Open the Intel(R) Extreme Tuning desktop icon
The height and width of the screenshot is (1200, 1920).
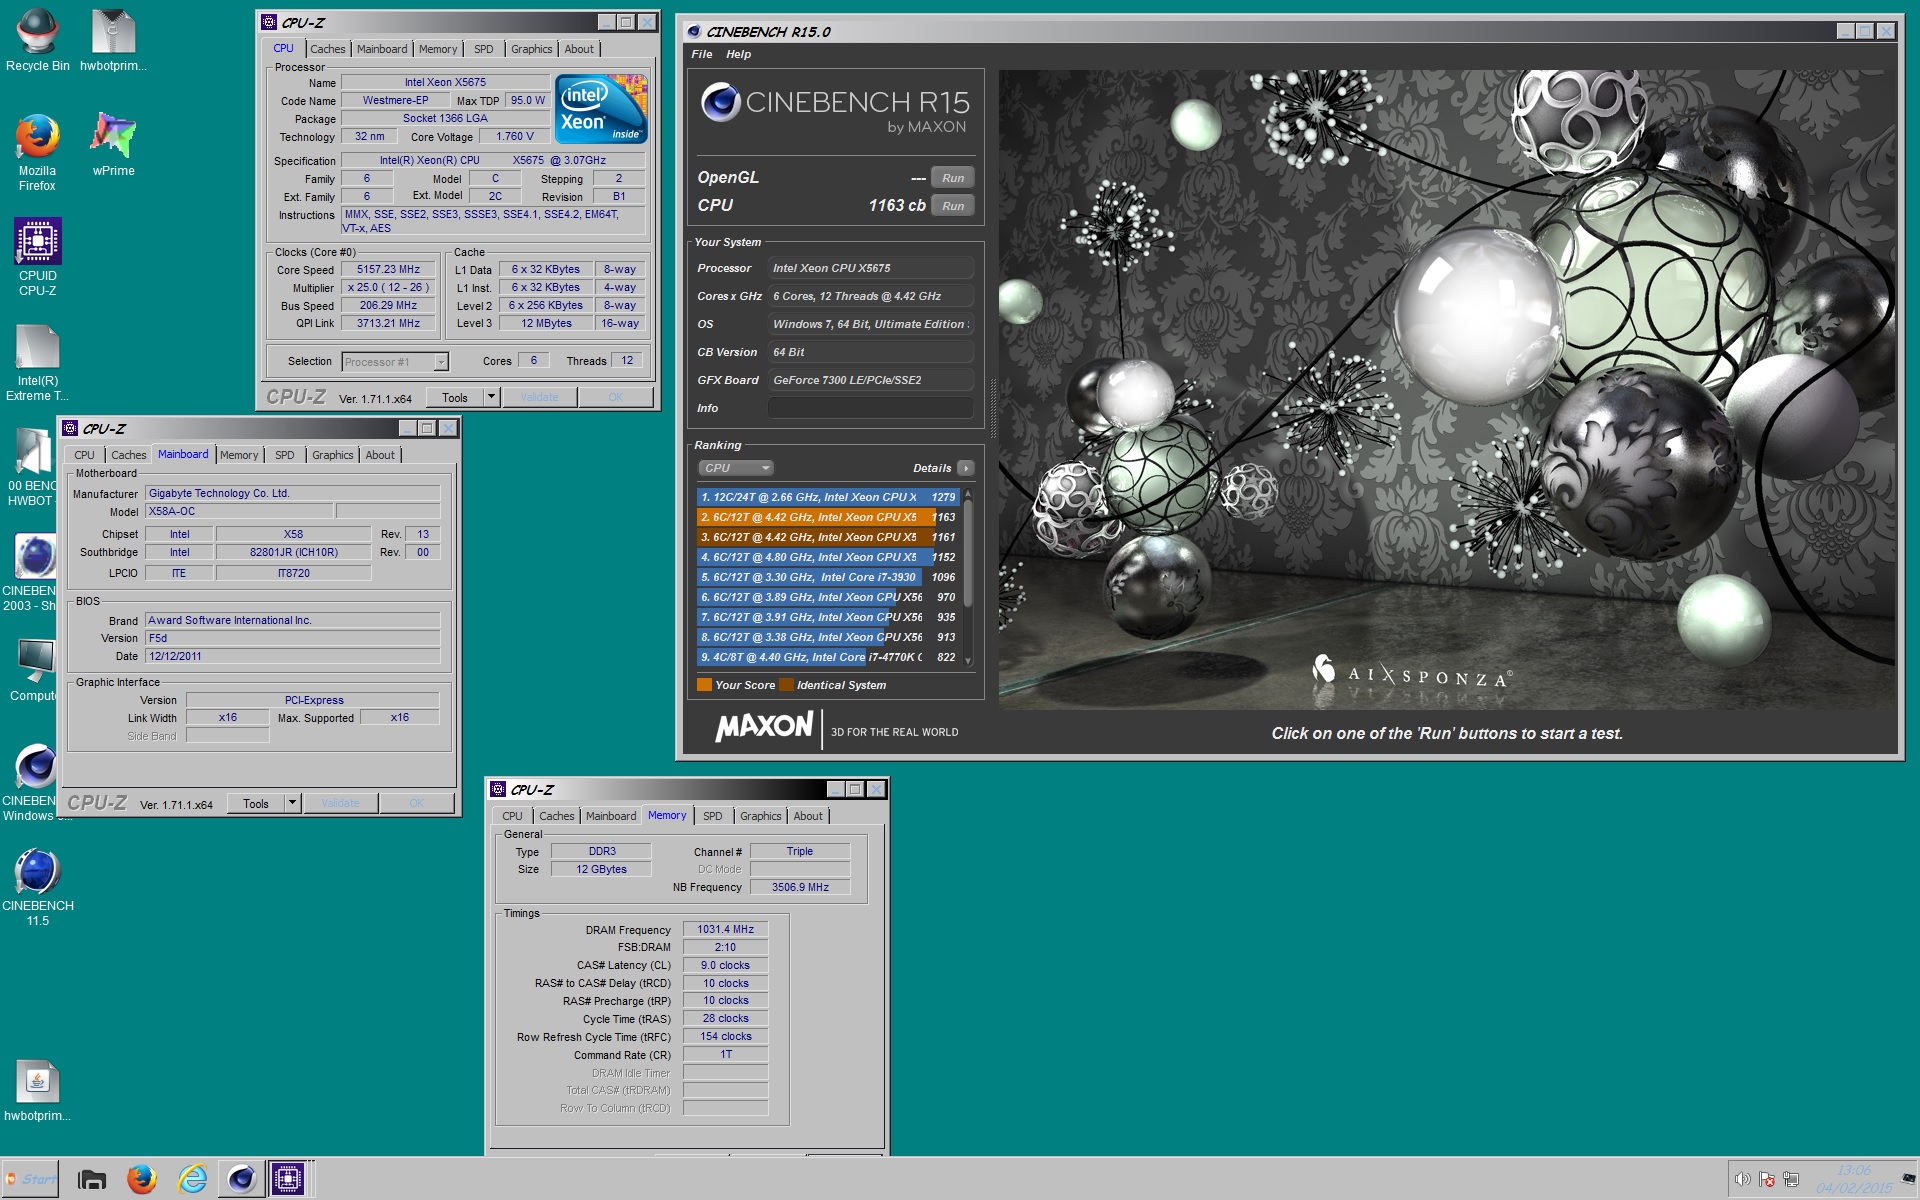(38, 362)
